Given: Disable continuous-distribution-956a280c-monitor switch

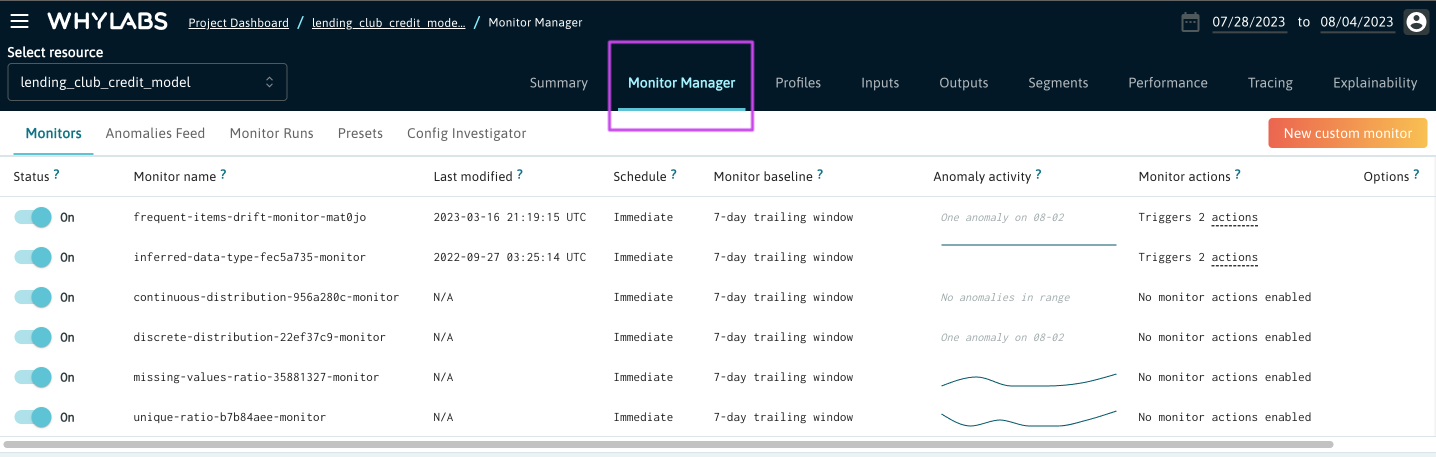Looking at the screenshot, I should point(33,297).
